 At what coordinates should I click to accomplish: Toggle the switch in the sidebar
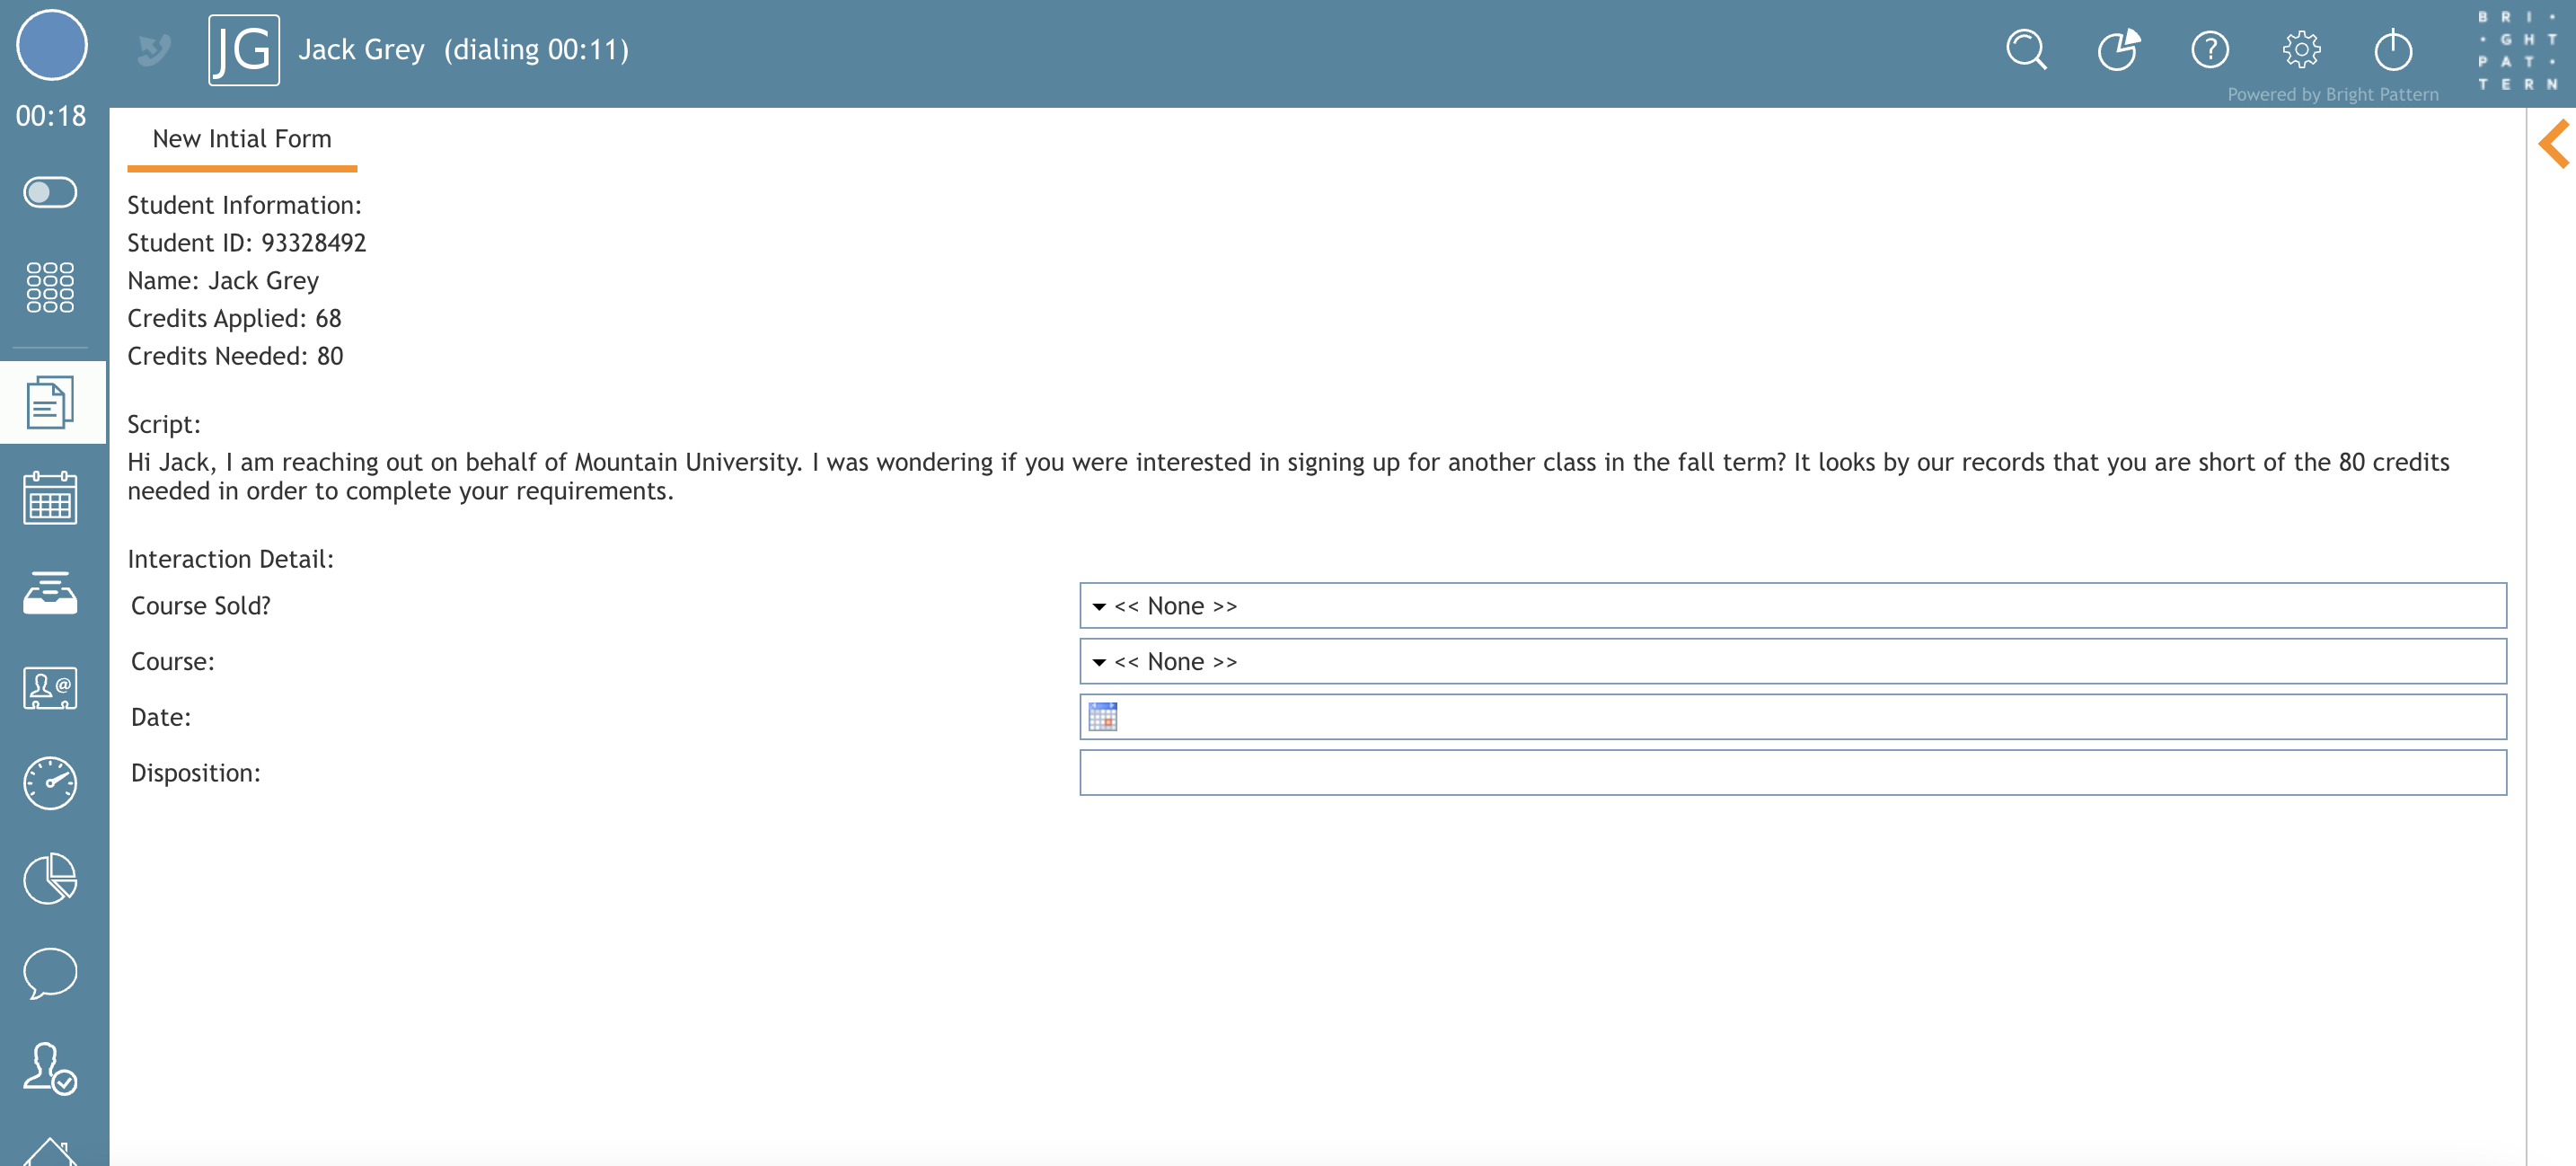(x=50, y=192)
